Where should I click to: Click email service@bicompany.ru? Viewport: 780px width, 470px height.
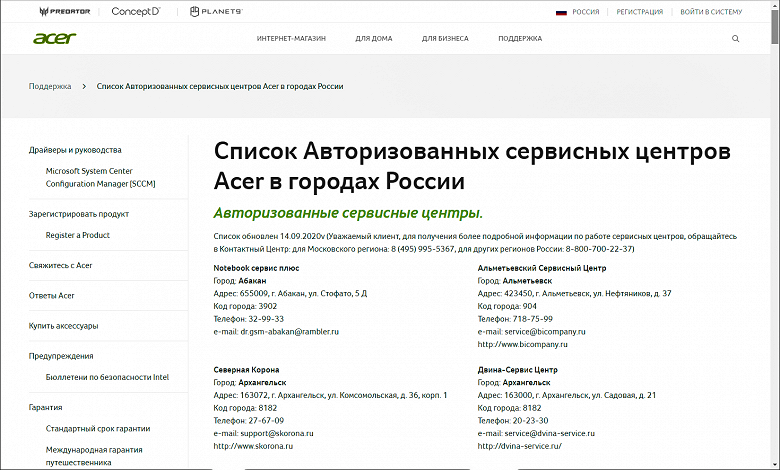tap(545, 332)
